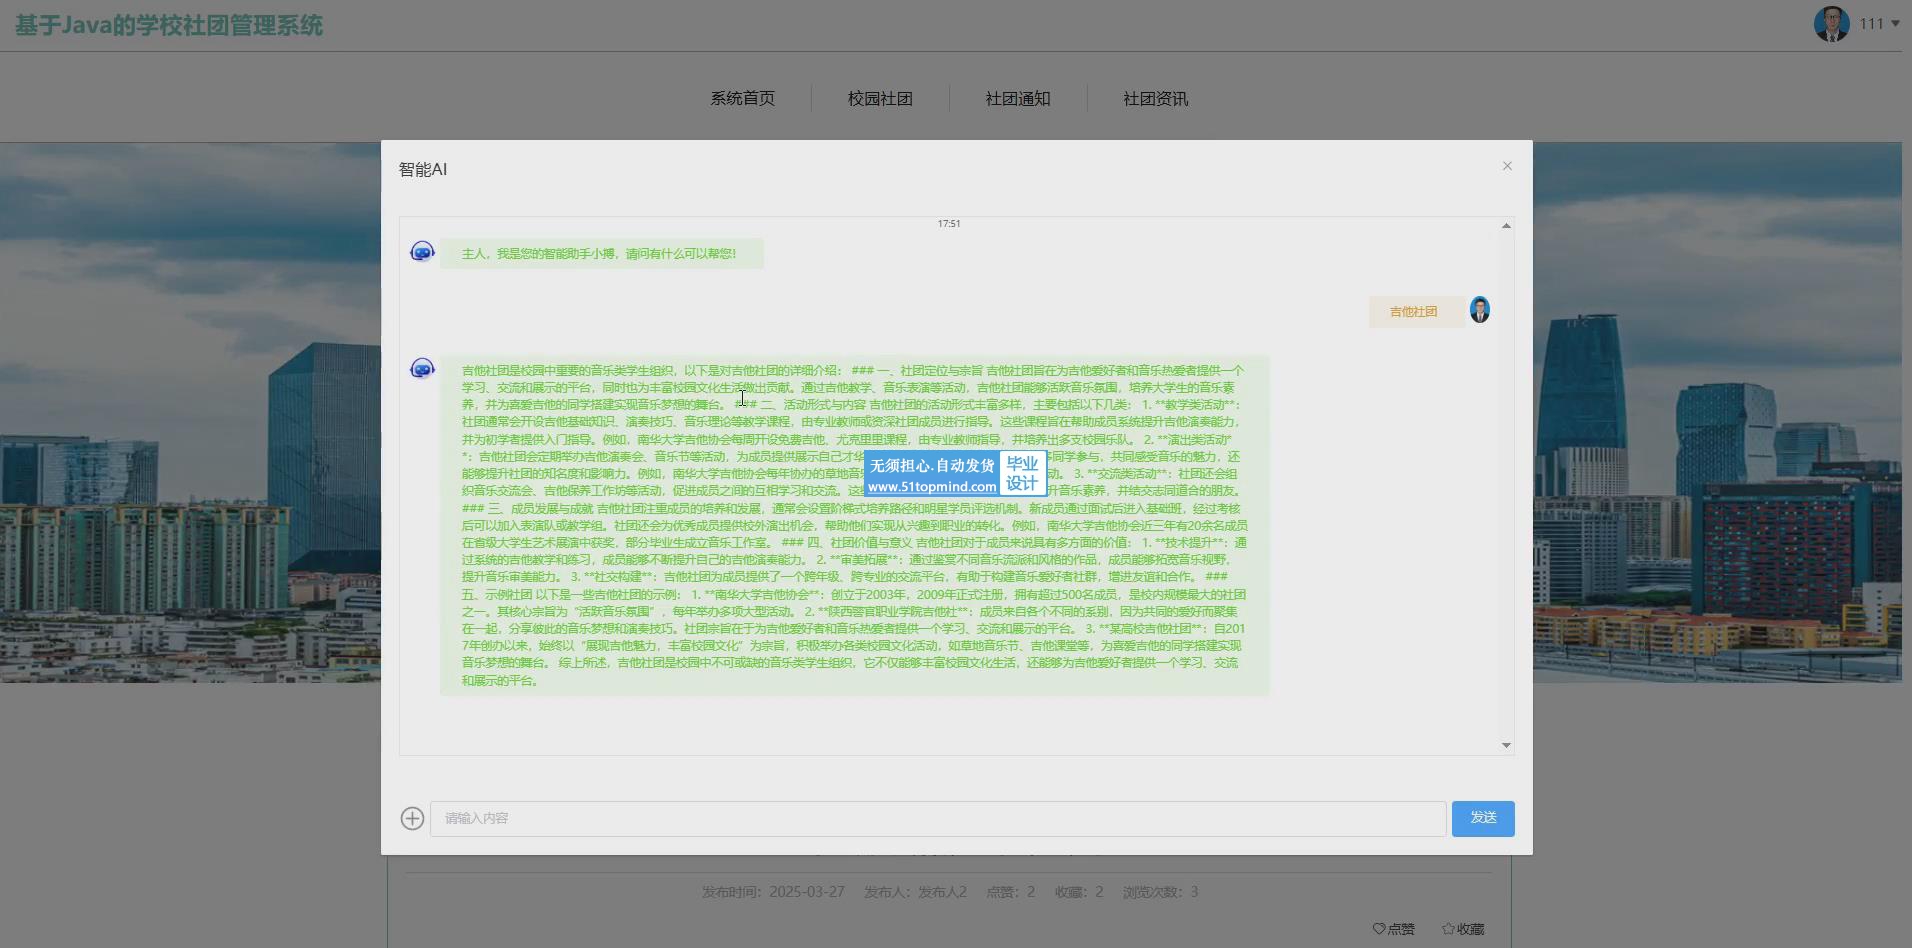This screenshot has height=948, width=1912.
Task: Click robot avatar beside the long AI reply
Action: click(422, 369)
